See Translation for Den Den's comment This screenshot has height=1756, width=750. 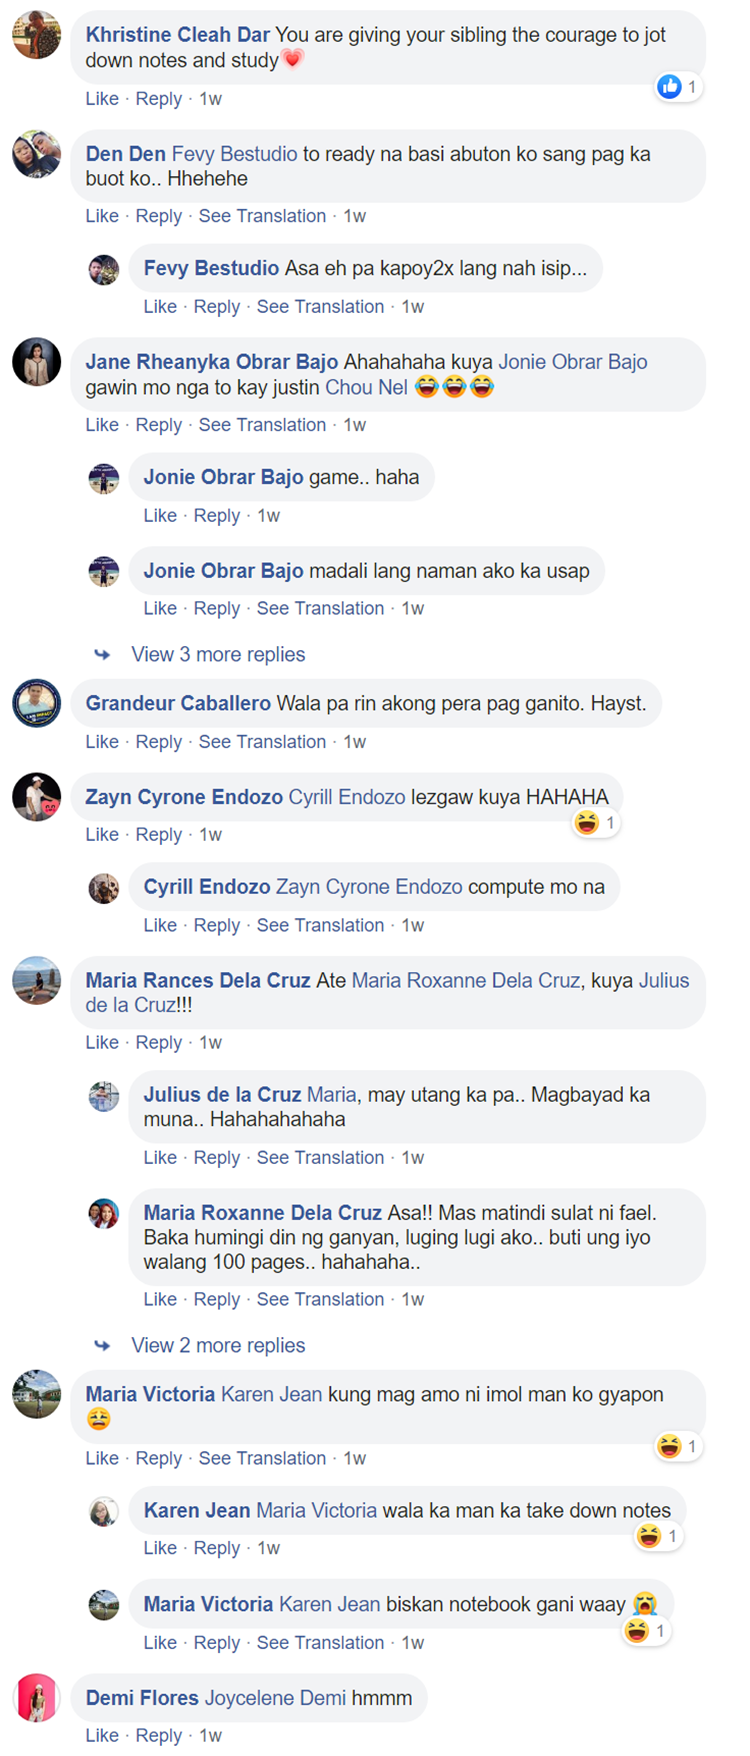pyautogui.click(x=262, y=216)
